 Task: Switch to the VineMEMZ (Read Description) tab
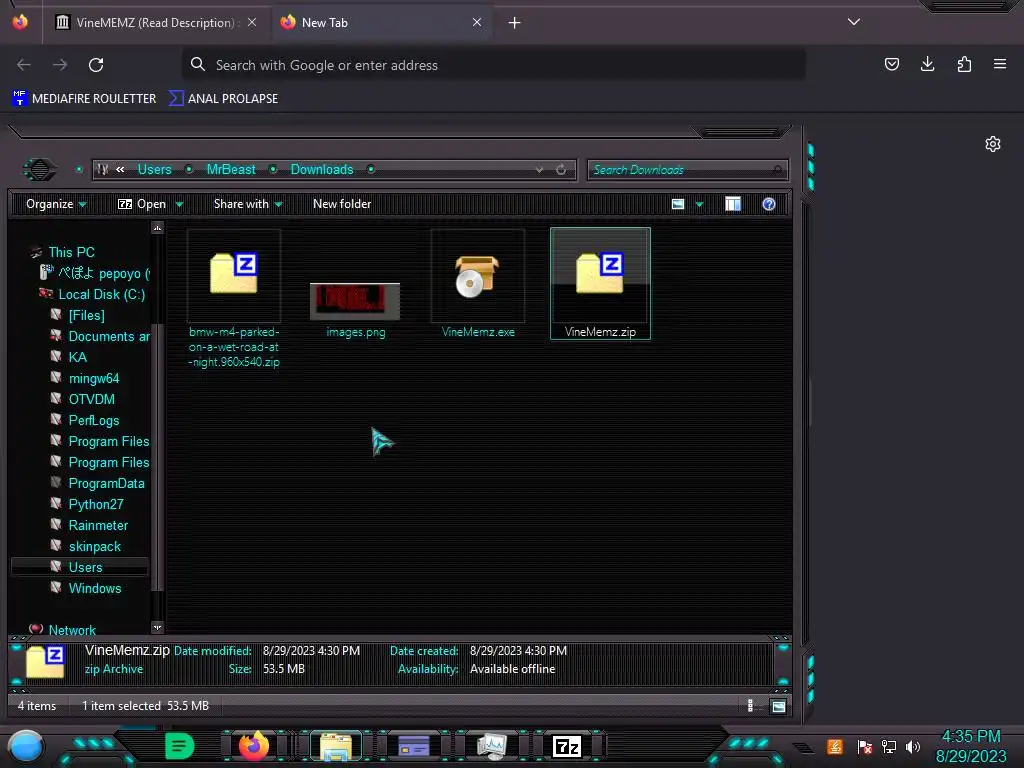click(x=155, y=23)
